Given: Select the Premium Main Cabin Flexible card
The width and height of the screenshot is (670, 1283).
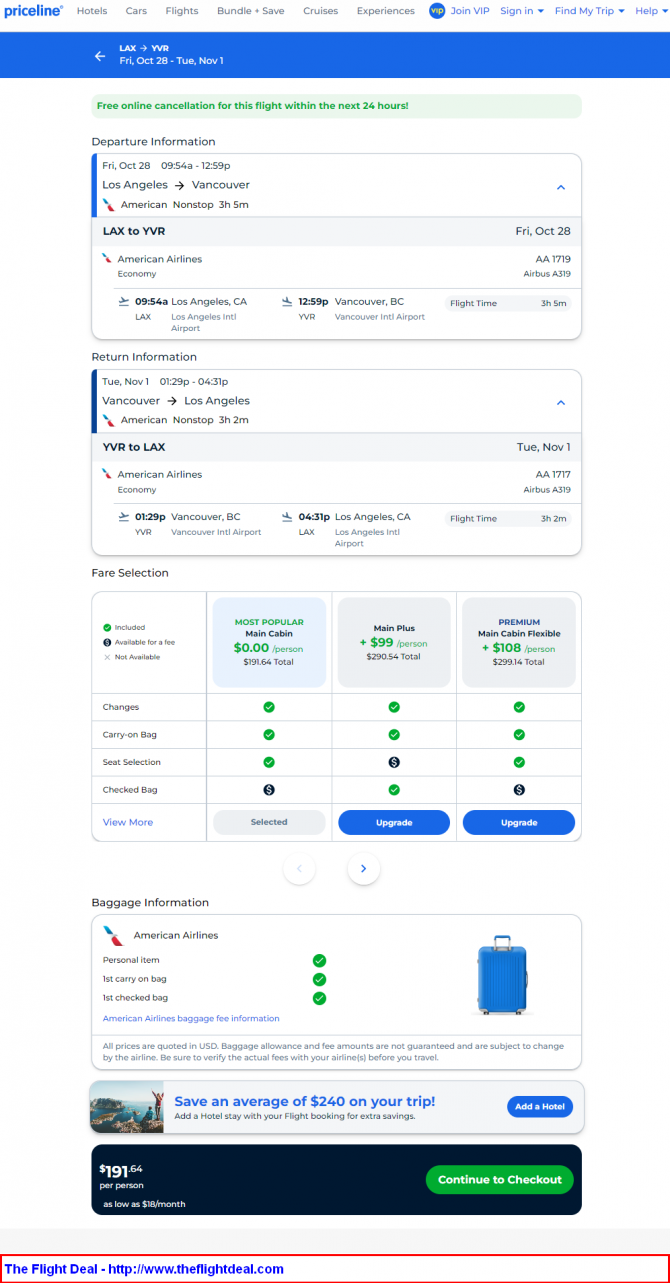Looking at the screenshot, I should [519, 642].
